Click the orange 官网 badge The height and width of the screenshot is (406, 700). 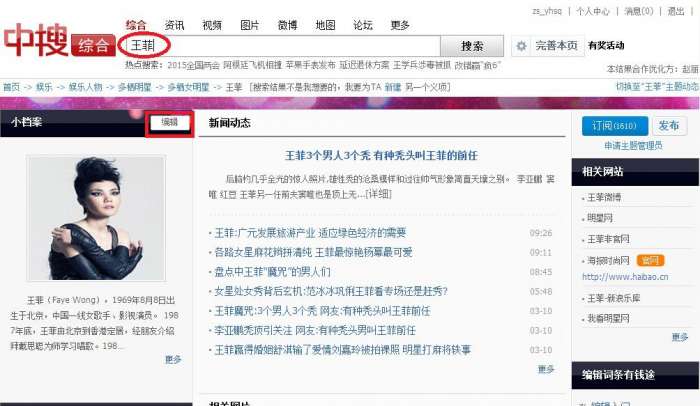[x=650, y=260]
